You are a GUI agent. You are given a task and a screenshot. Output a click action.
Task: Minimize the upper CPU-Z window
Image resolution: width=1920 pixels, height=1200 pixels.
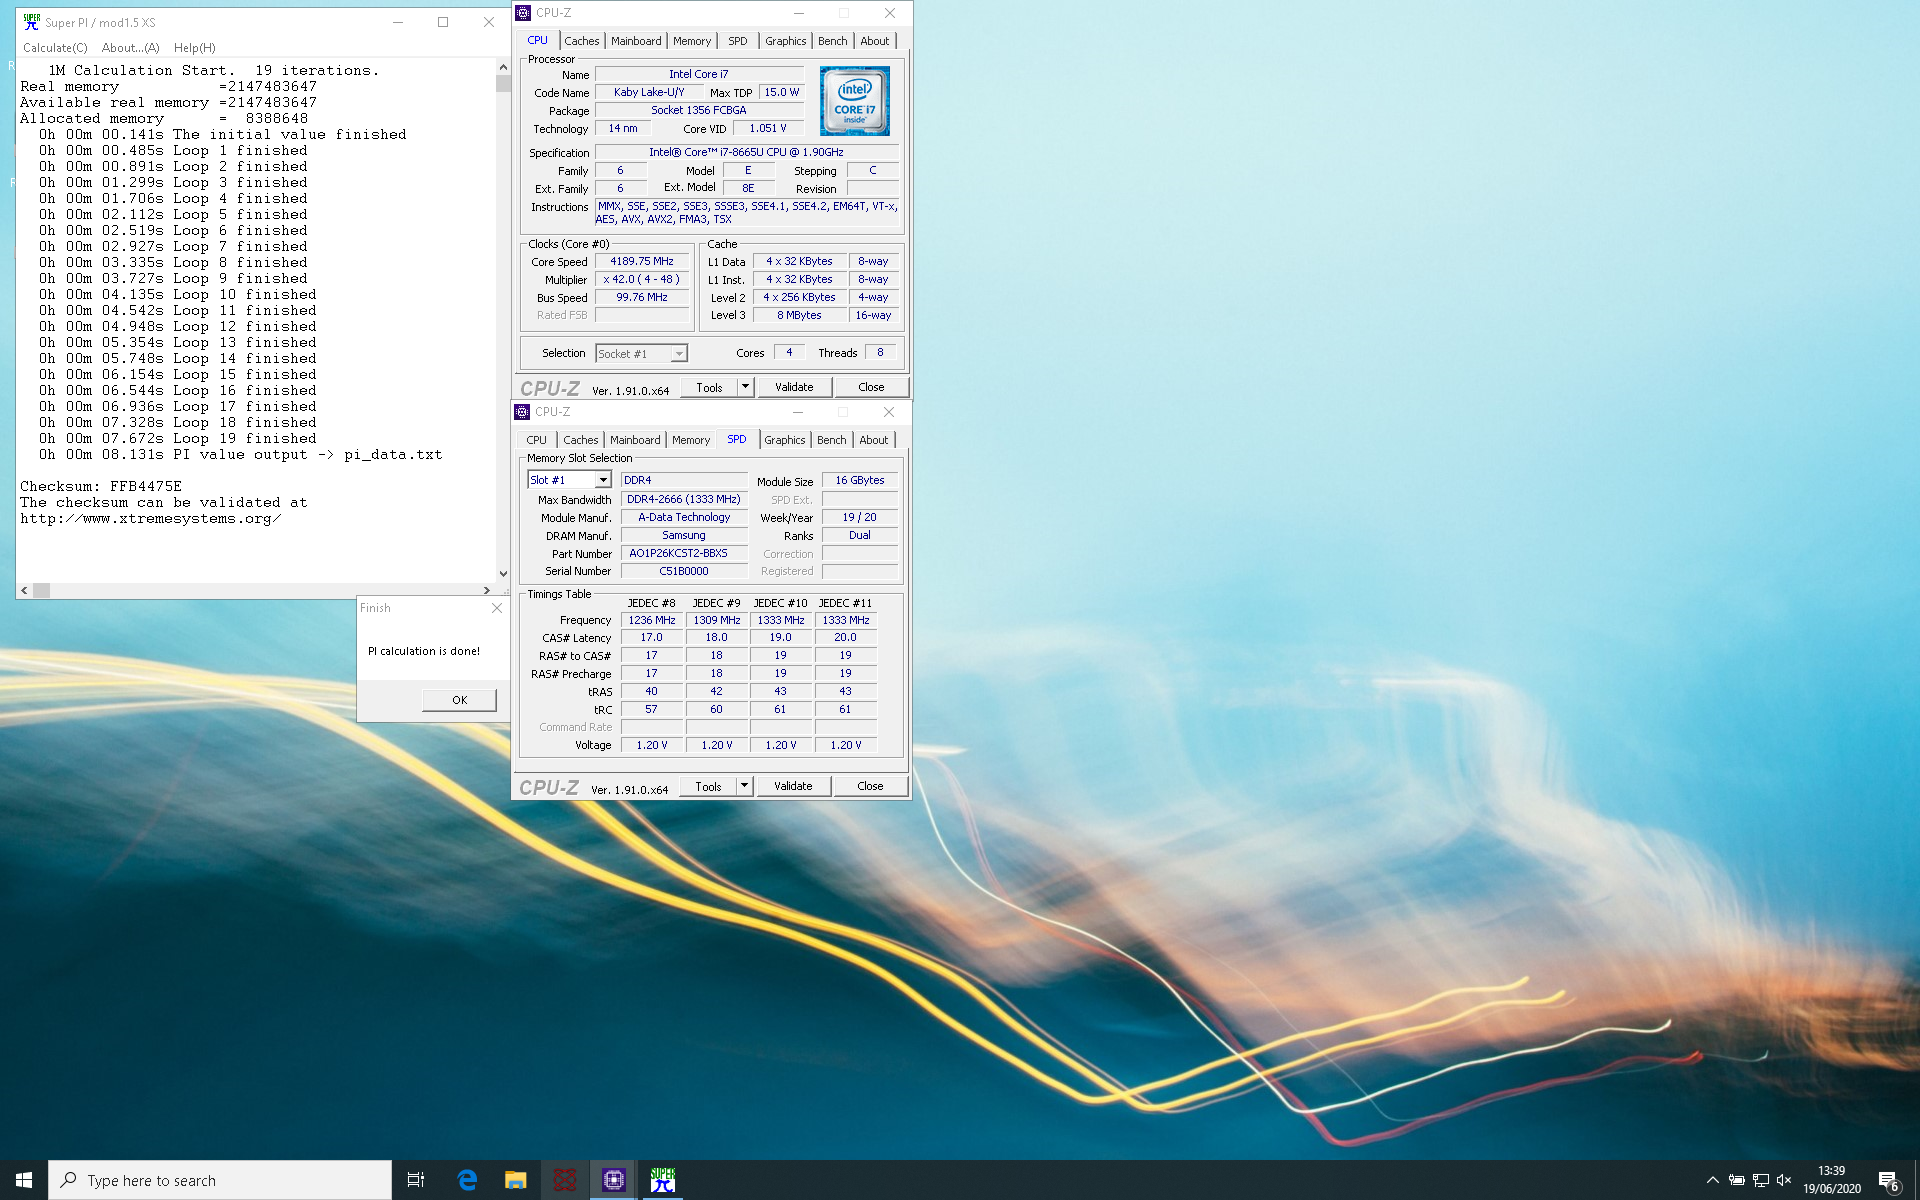point(798,13)
